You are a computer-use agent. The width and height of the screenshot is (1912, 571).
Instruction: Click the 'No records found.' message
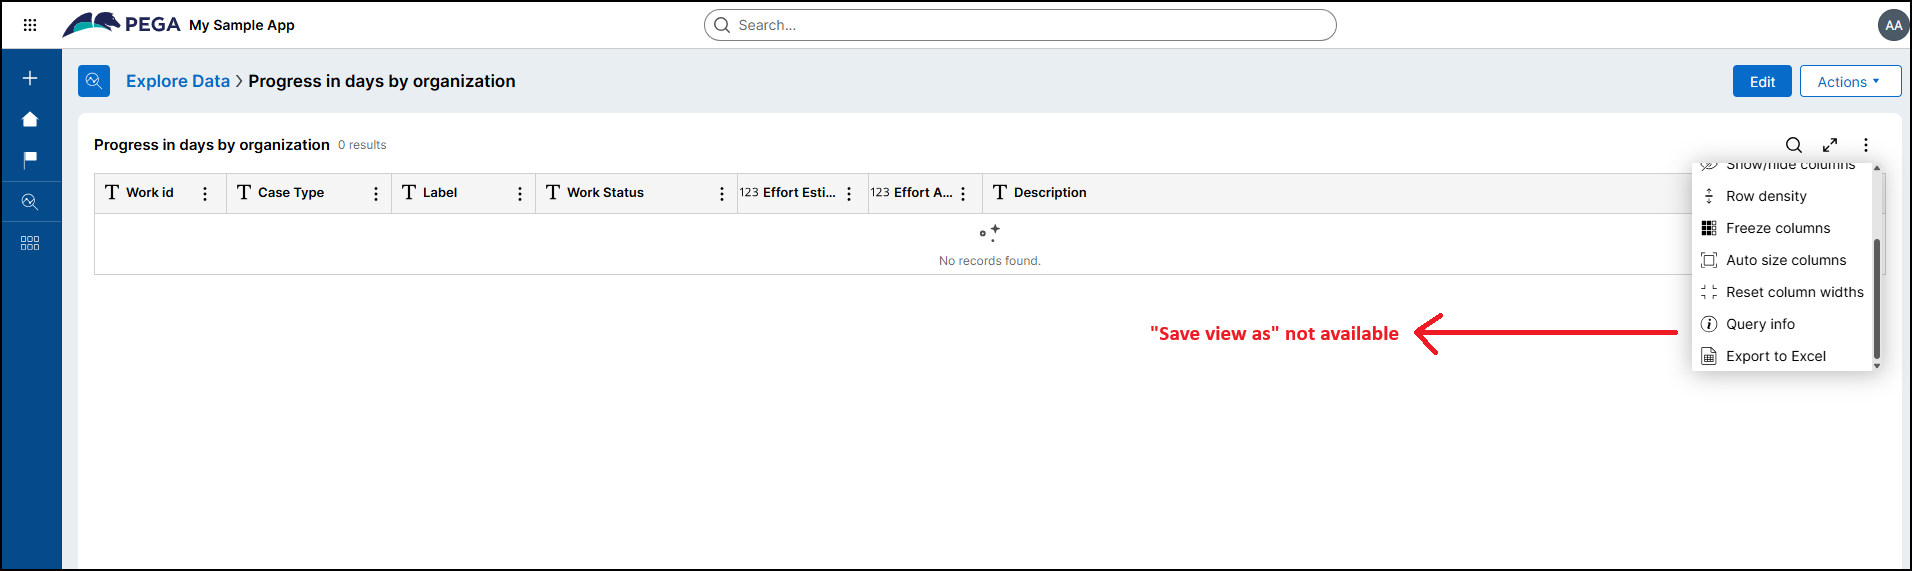(x=990, y=261)
